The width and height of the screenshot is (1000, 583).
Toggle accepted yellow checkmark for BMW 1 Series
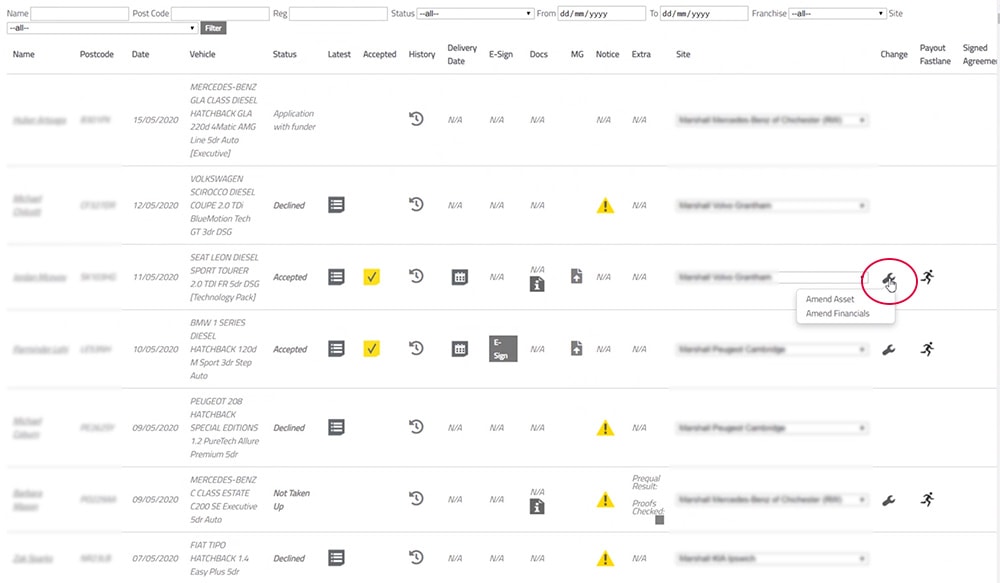371,348
